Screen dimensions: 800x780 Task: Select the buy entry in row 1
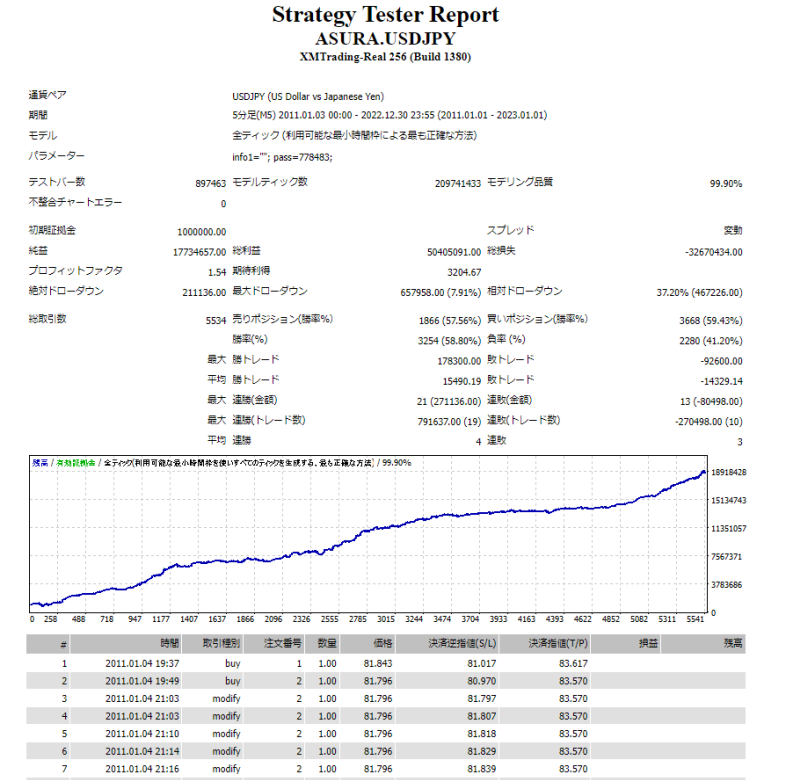coord(231,662)
